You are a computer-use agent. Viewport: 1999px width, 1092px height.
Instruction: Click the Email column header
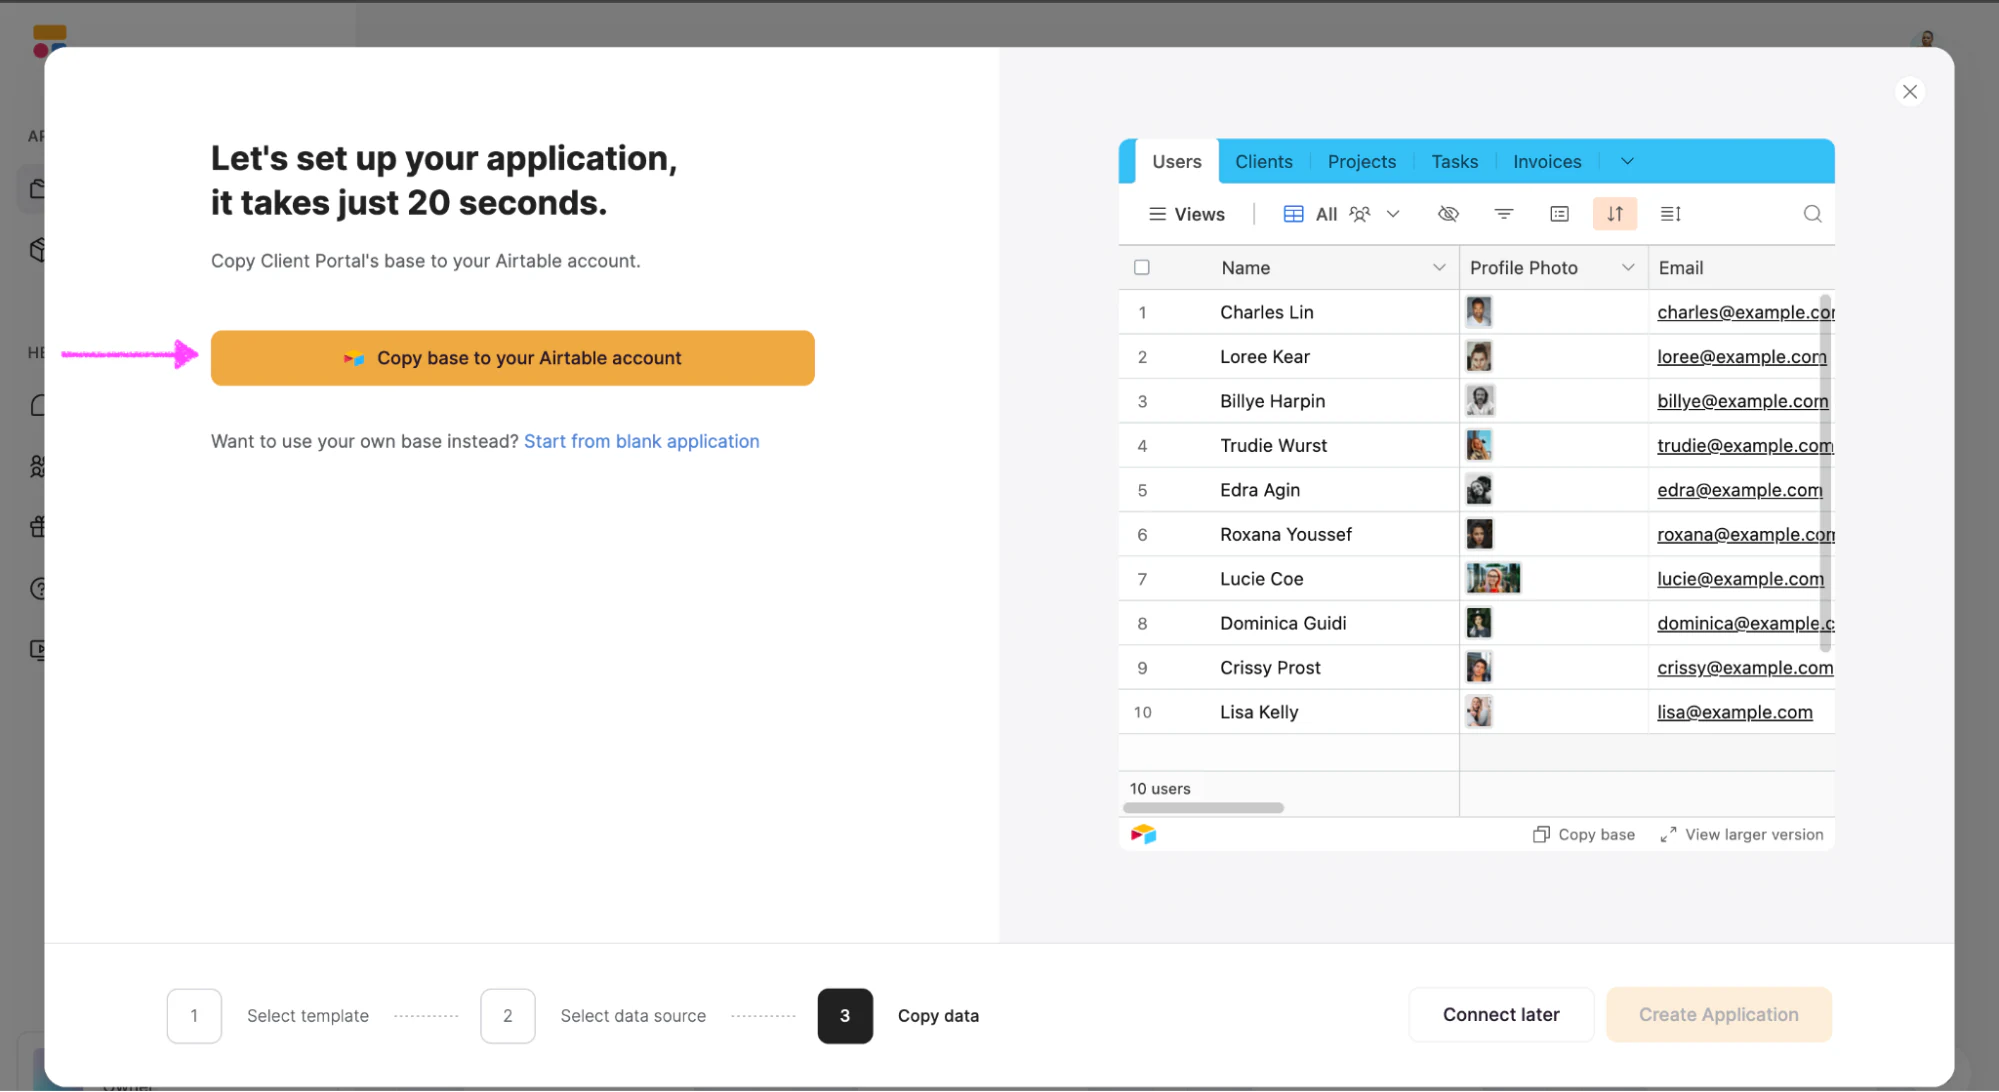coord(1740,267)
